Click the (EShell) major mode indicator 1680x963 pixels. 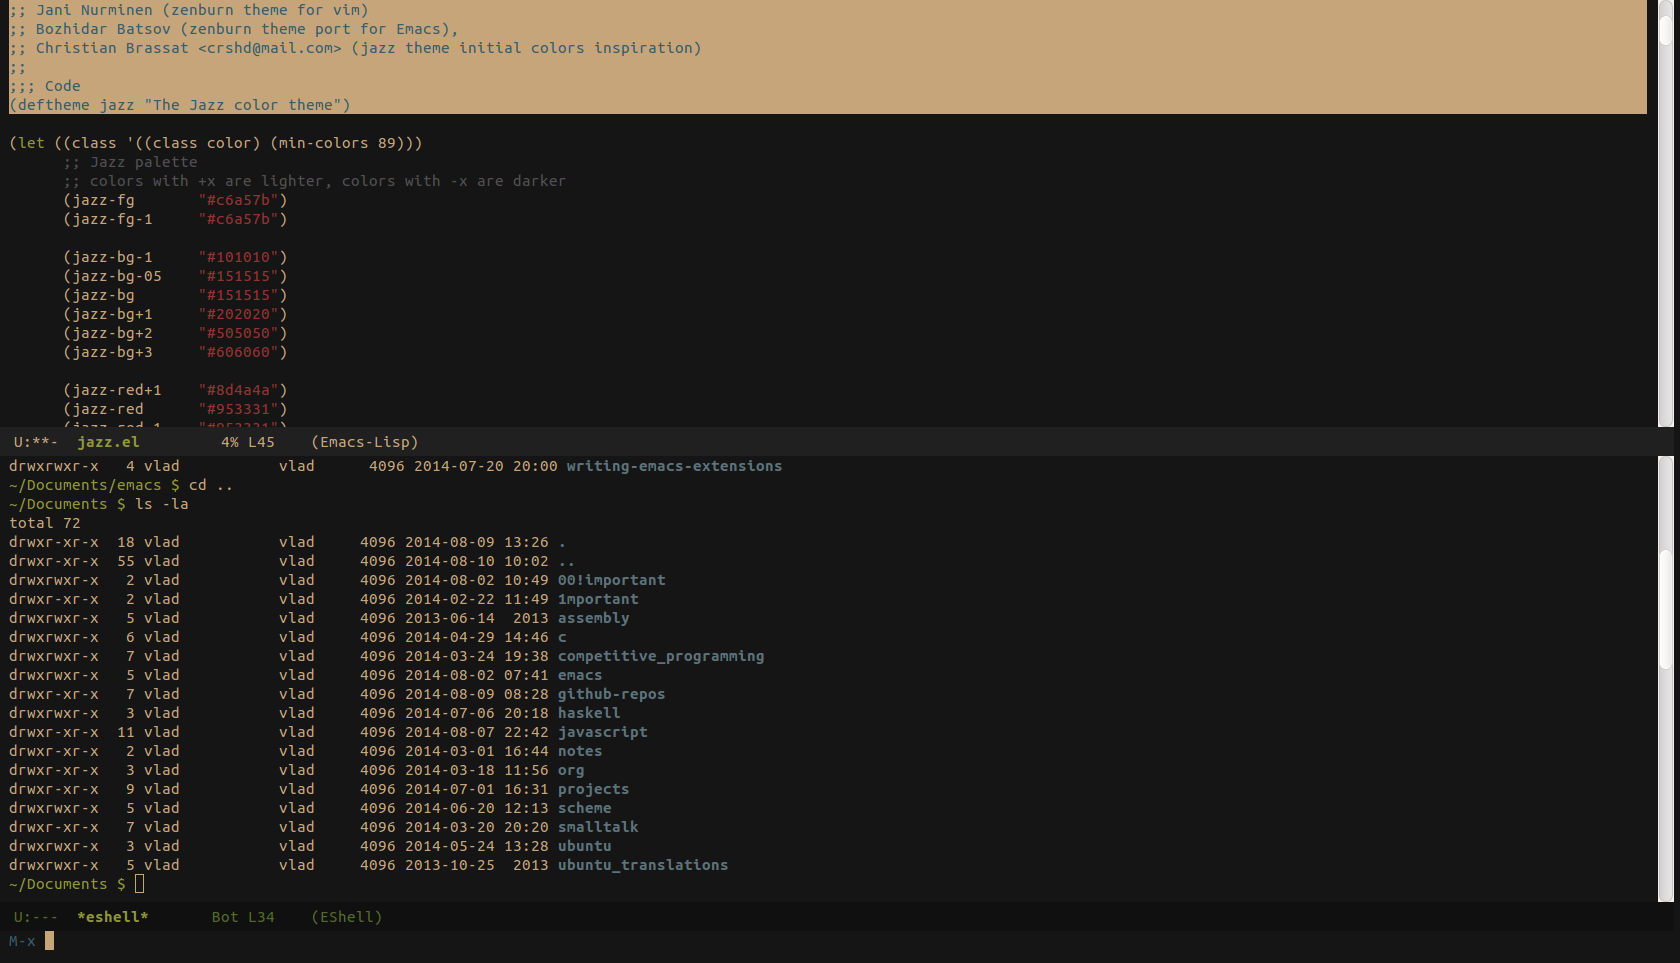point(347,917)
